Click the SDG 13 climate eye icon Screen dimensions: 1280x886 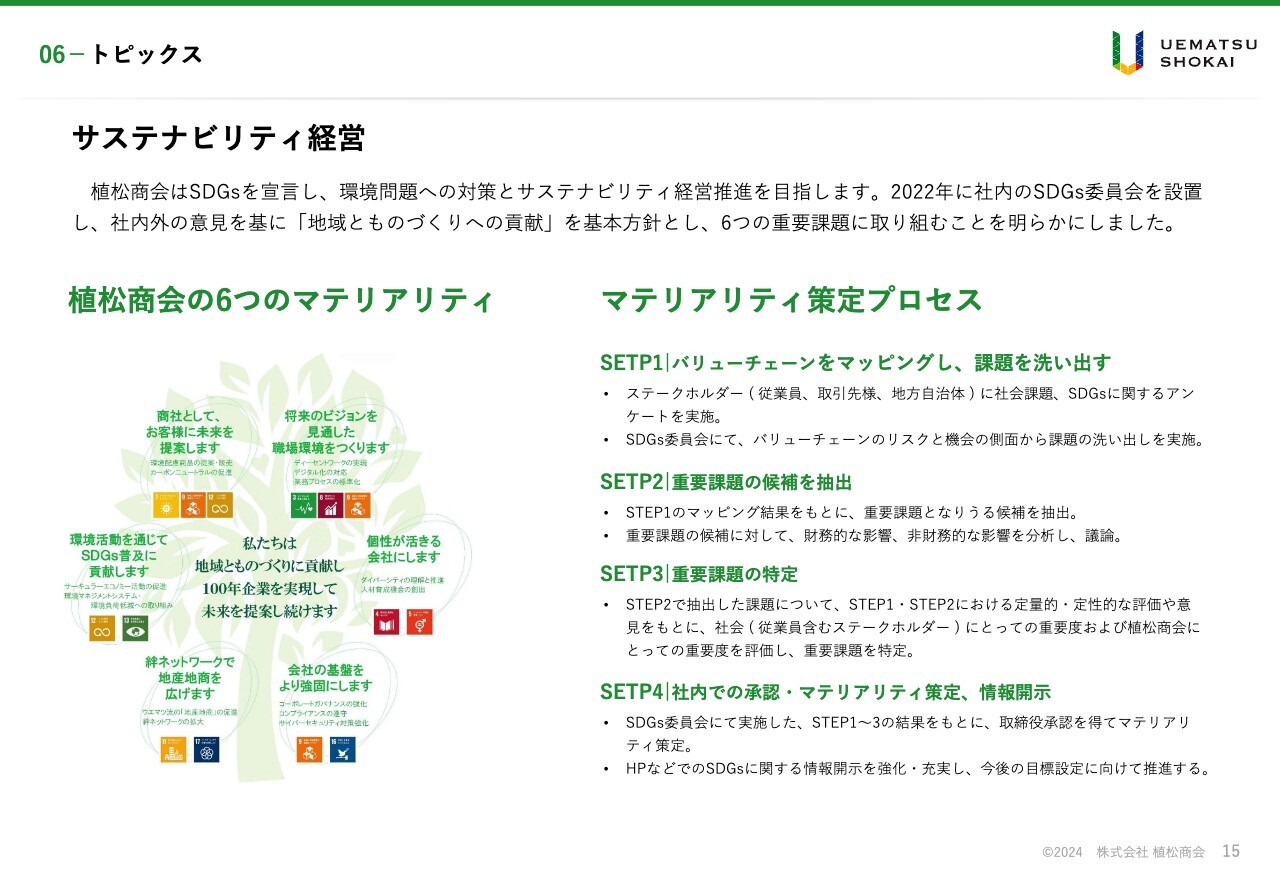point(135,628)
